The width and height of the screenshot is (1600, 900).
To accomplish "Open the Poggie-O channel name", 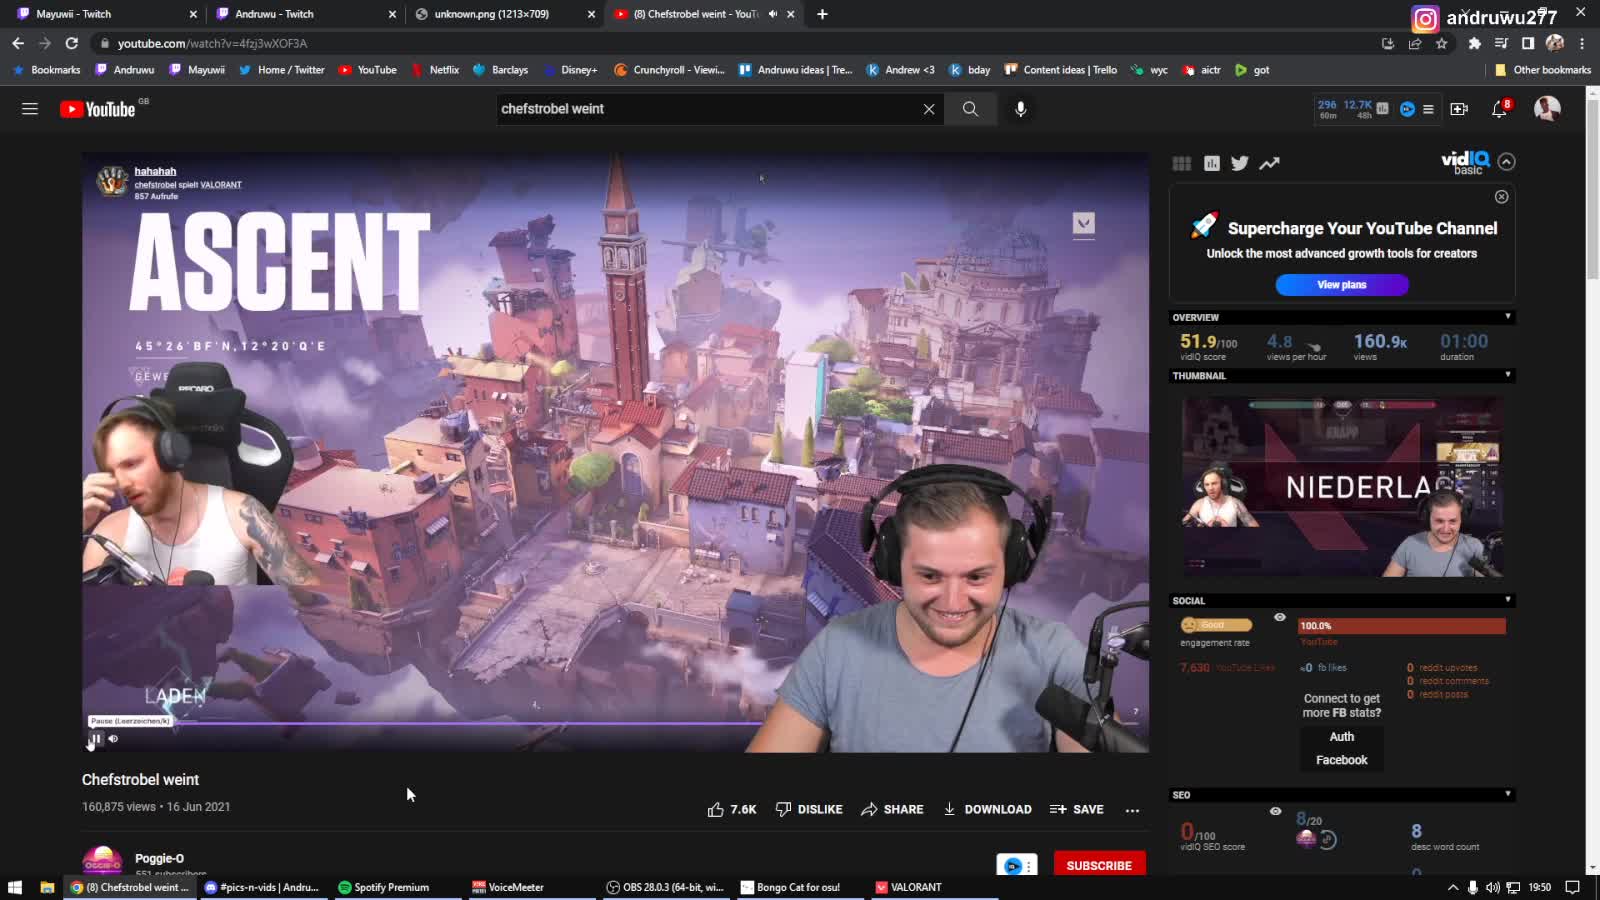I will 159,858.
